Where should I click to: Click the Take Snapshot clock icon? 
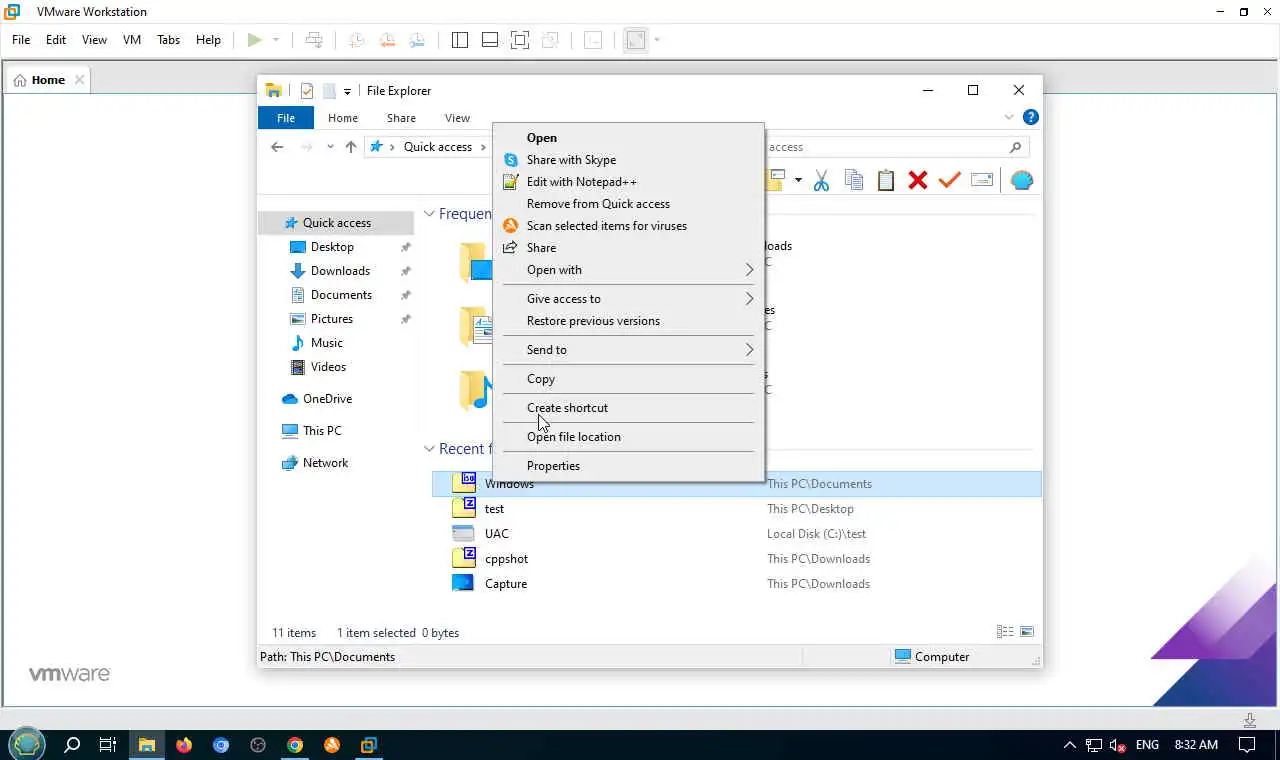pos(355,40)
